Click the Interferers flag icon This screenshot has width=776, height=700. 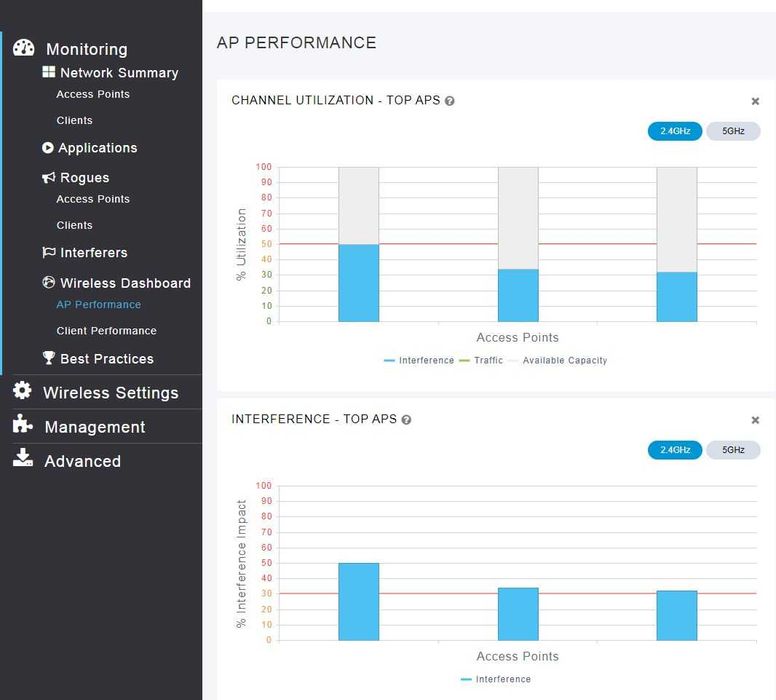48,252
